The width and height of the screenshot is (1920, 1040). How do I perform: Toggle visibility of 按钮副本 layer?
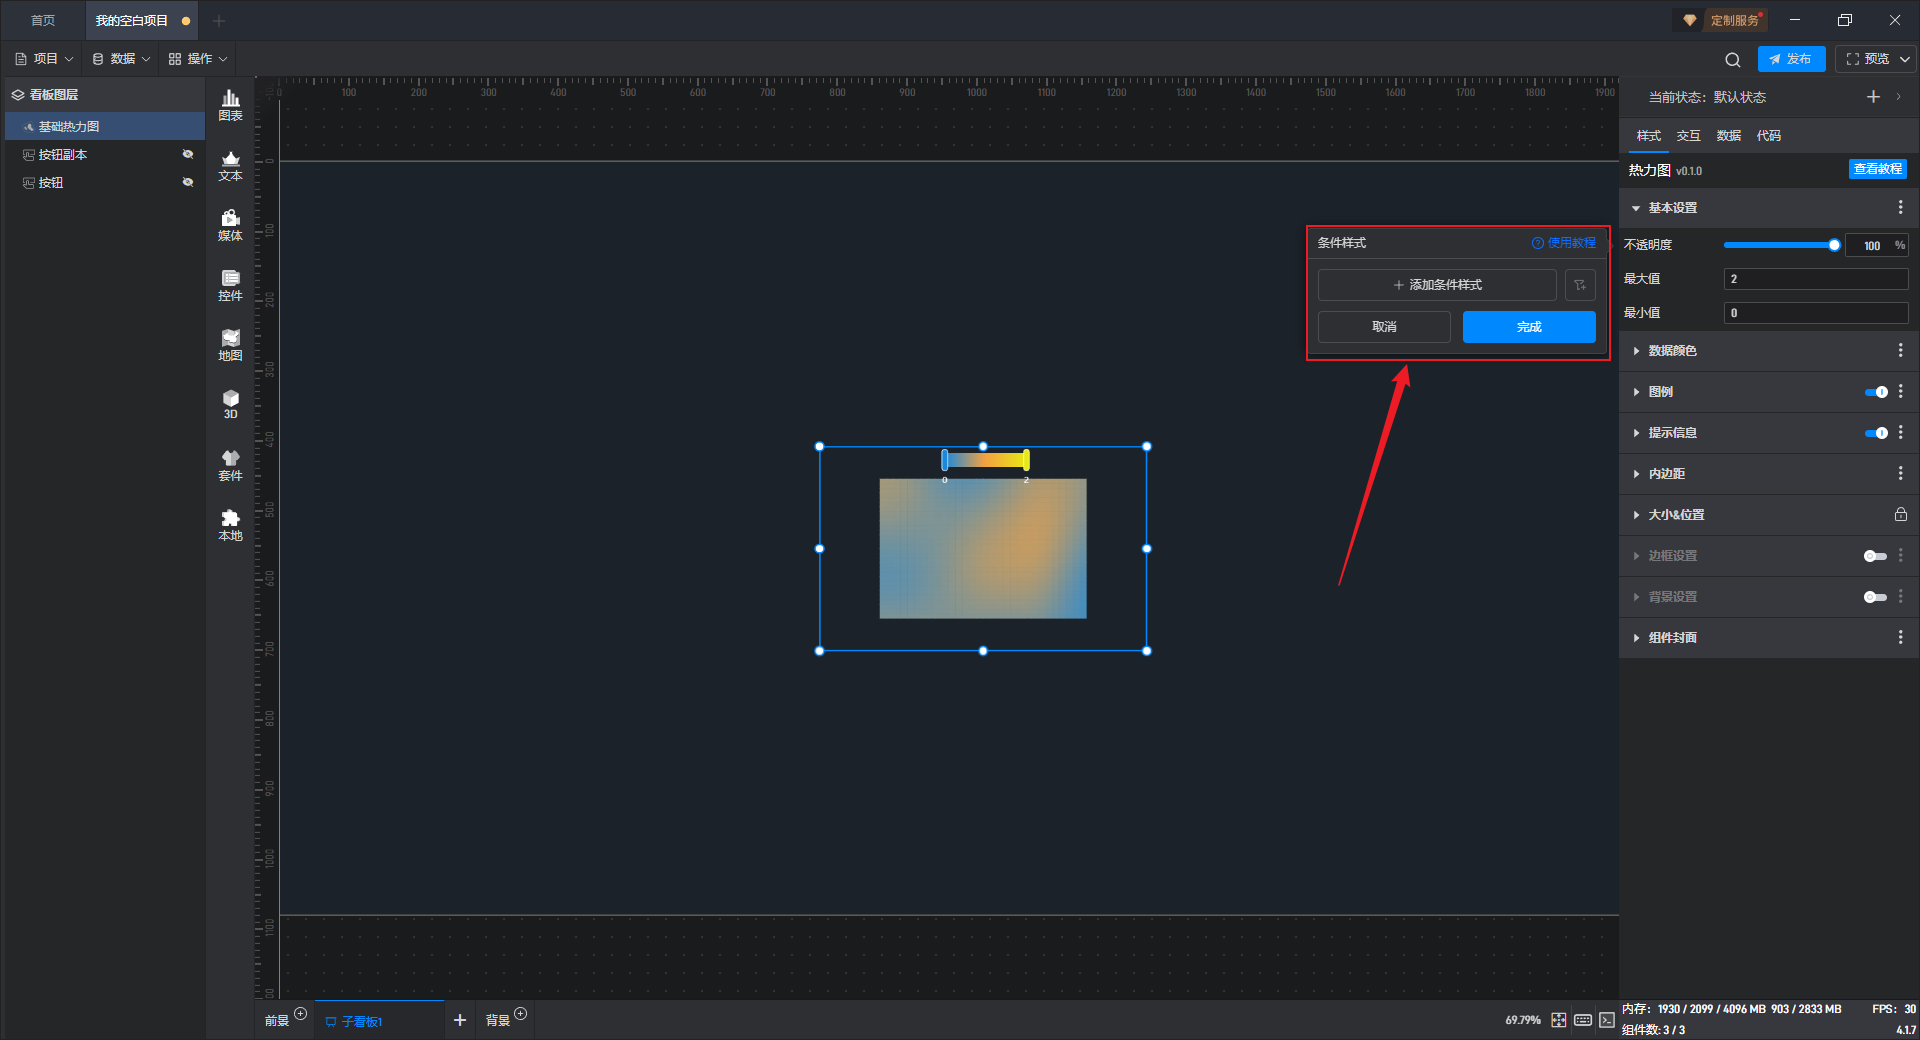pyautogui.click(x=188, y=154)
